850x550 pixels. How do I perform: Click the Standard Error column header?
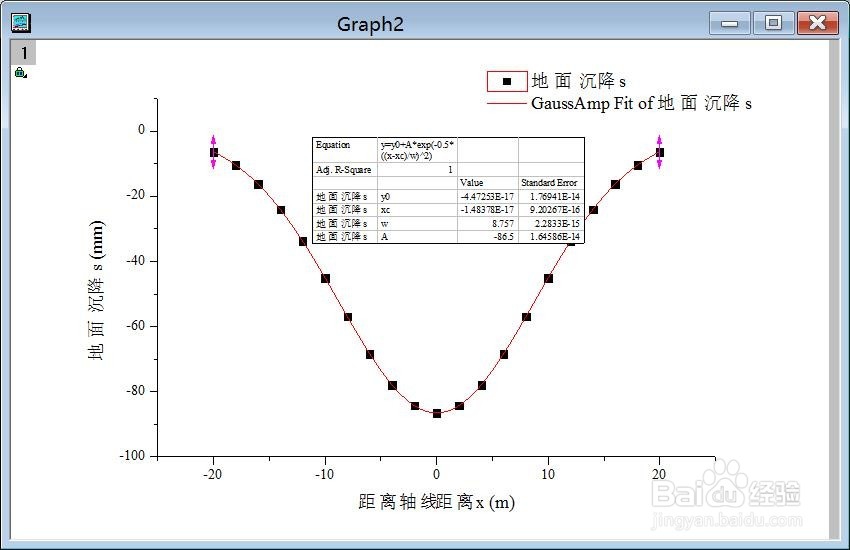[x=549, y=183]
